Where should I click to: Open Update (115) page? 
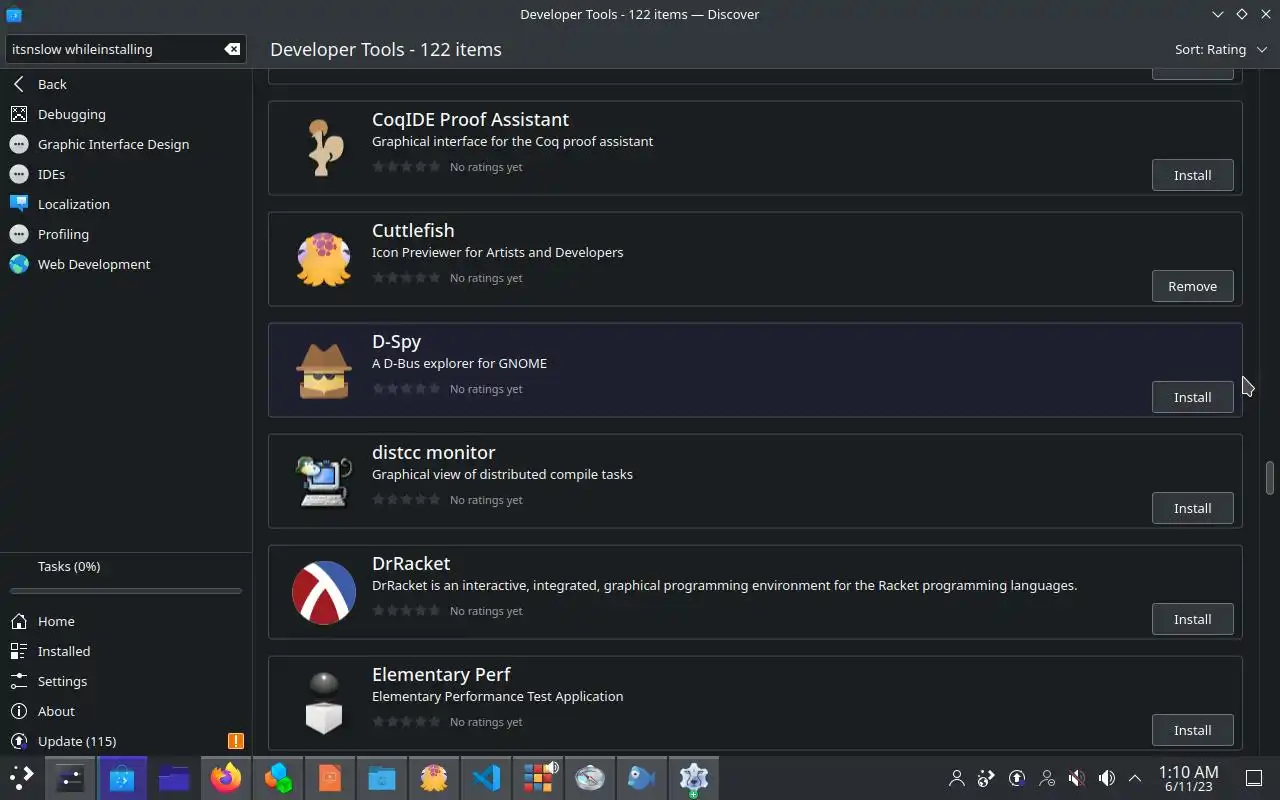126,741
